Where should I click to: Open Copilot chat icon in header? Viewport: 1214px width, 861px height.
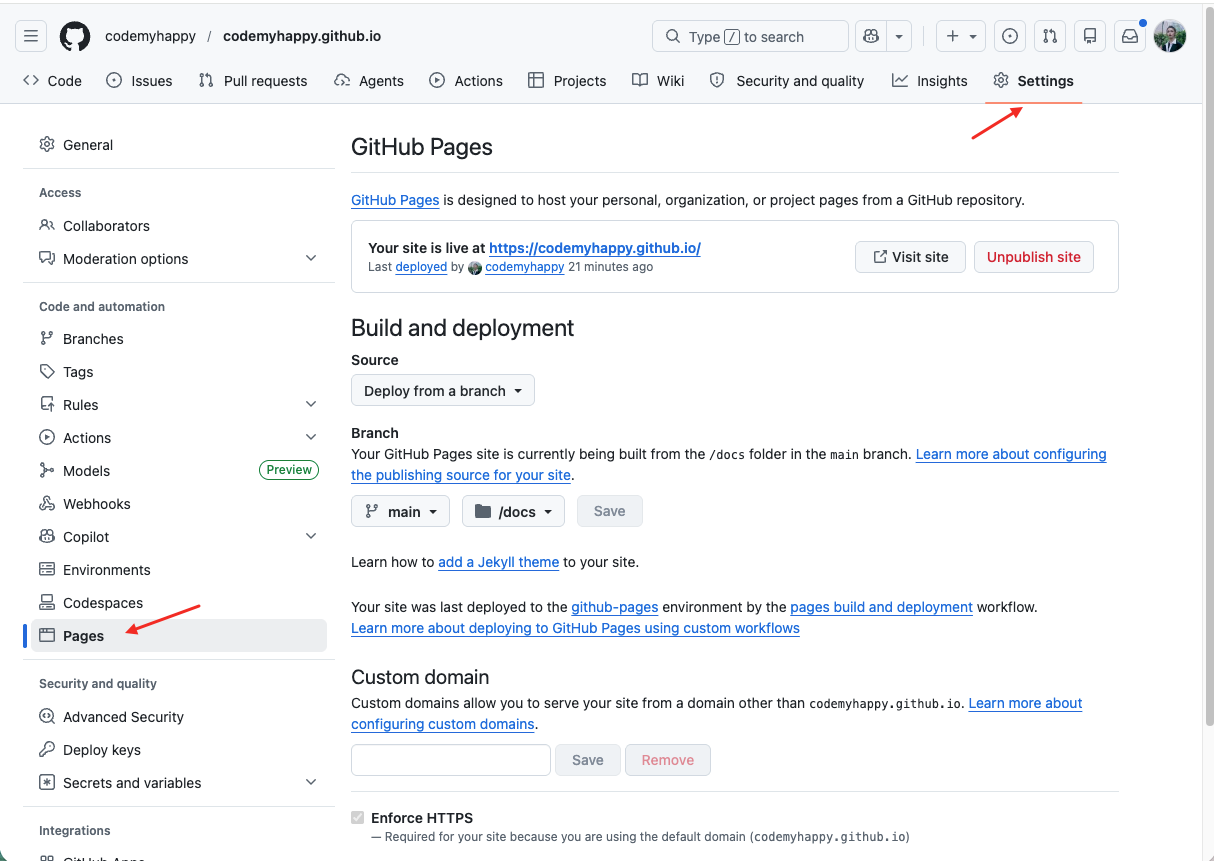(871, 36)
